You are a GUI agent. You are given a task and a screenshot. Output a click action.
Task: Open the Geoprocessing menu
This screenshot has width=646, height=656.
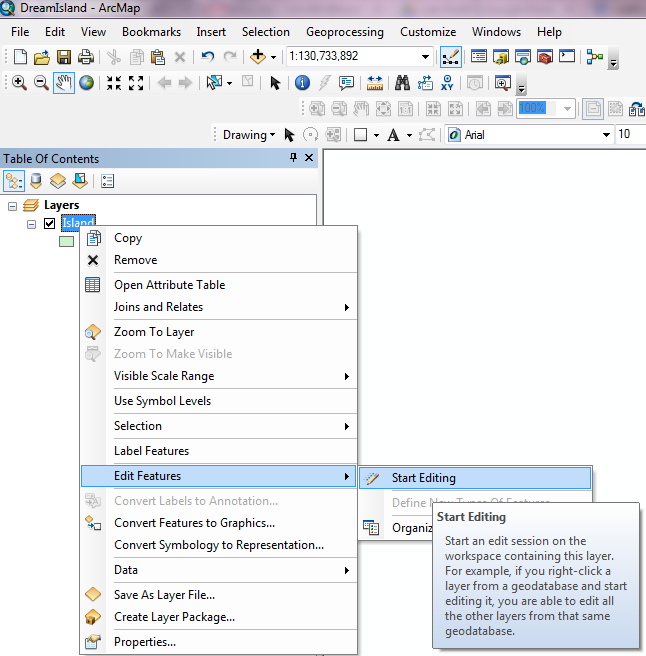(345, 32)
